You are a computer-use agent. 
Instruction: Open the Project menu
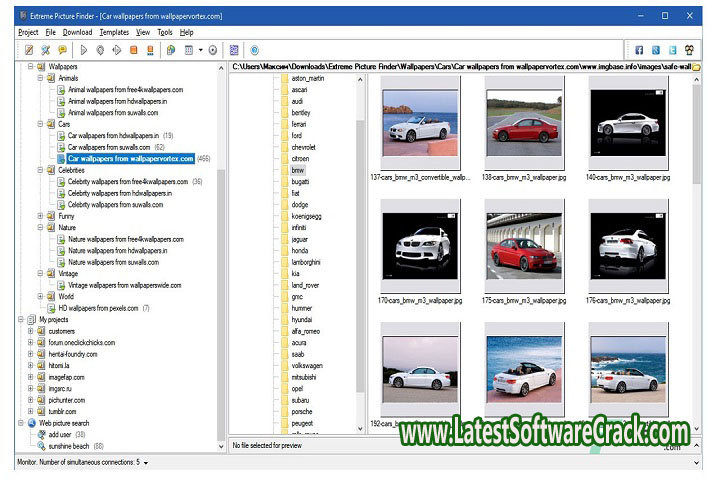28,32
